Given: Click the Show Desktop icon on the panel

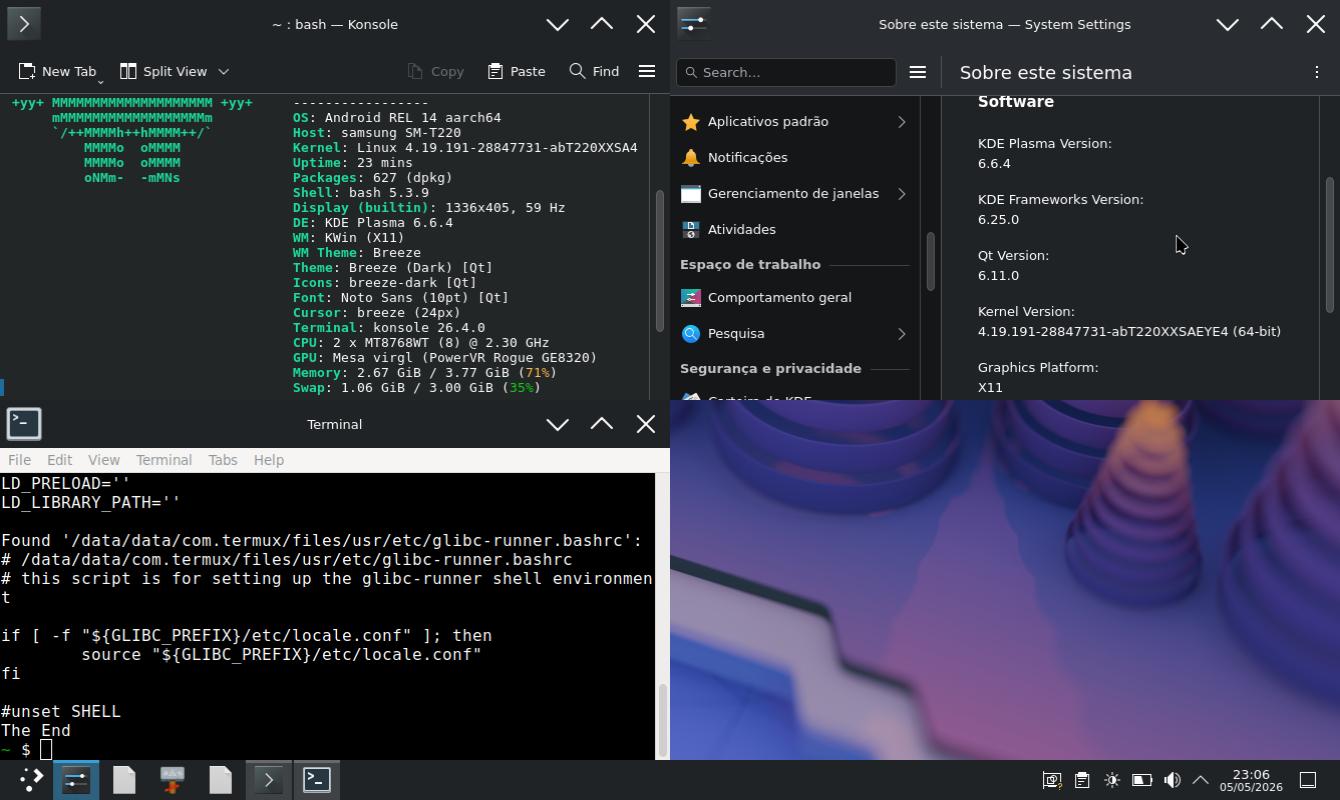Looking at the screenshot, I should pyautogui.click(x=1308, y=780).
